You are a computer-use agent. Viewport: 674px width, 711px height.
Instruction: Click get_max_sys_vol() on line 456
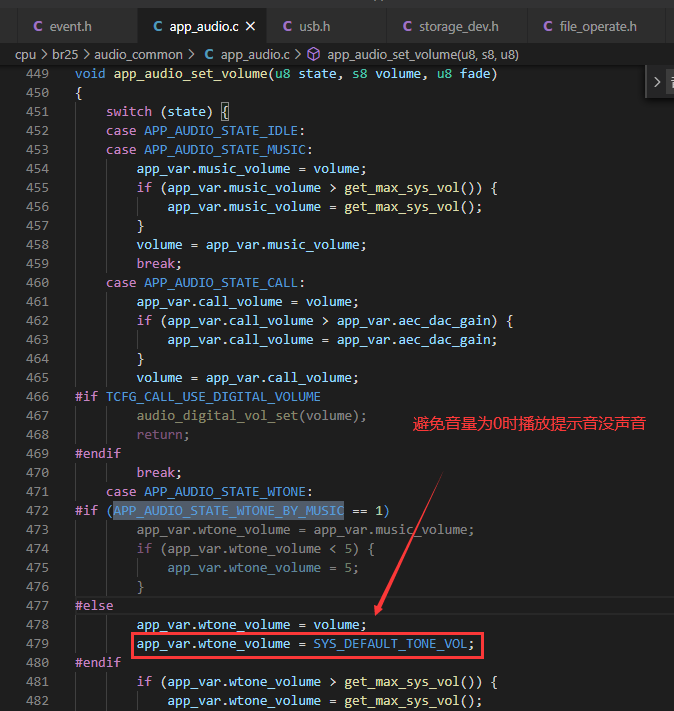click(410, 207)
